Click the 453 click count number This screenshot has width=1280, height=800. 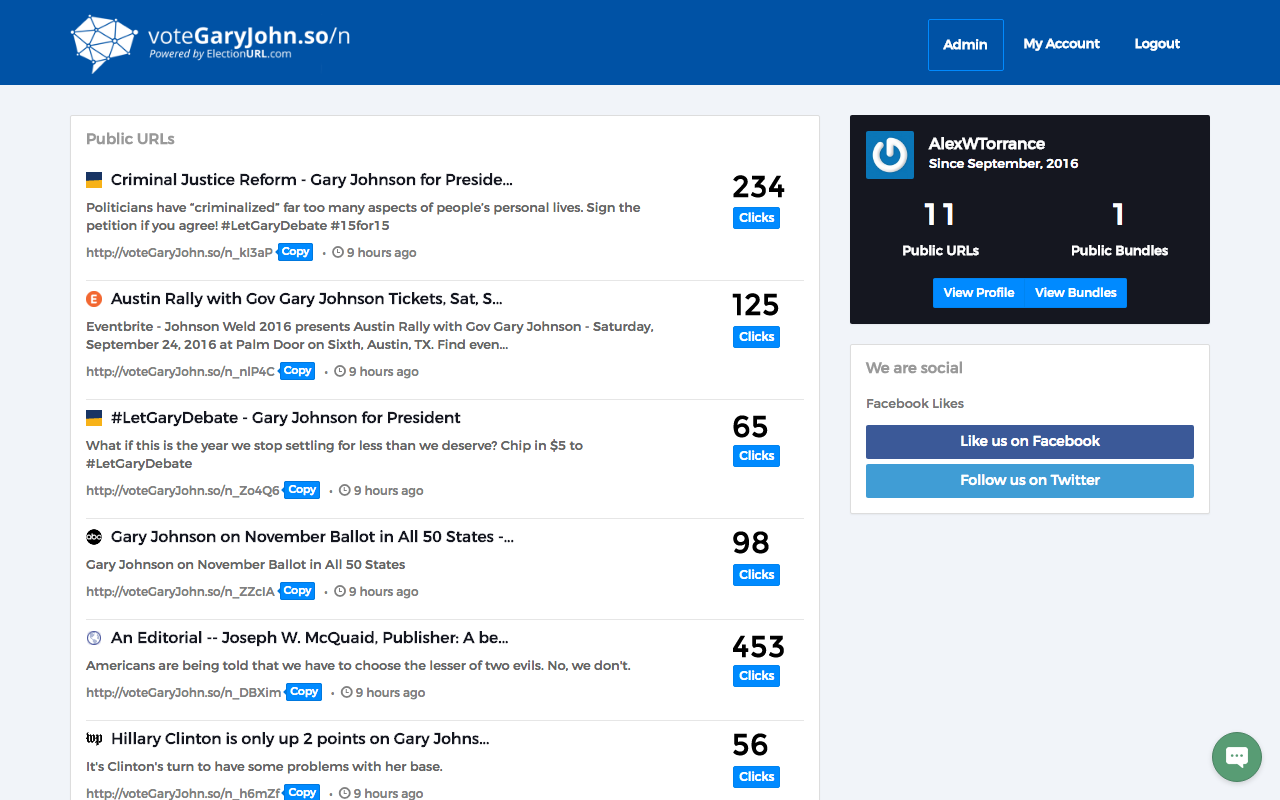(758, 646)
